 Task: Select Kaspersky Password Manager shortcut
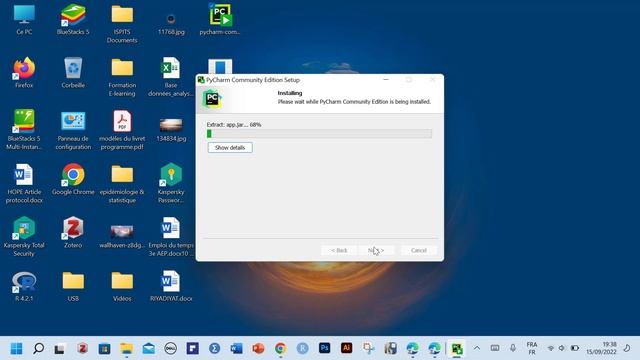(171, 183)
